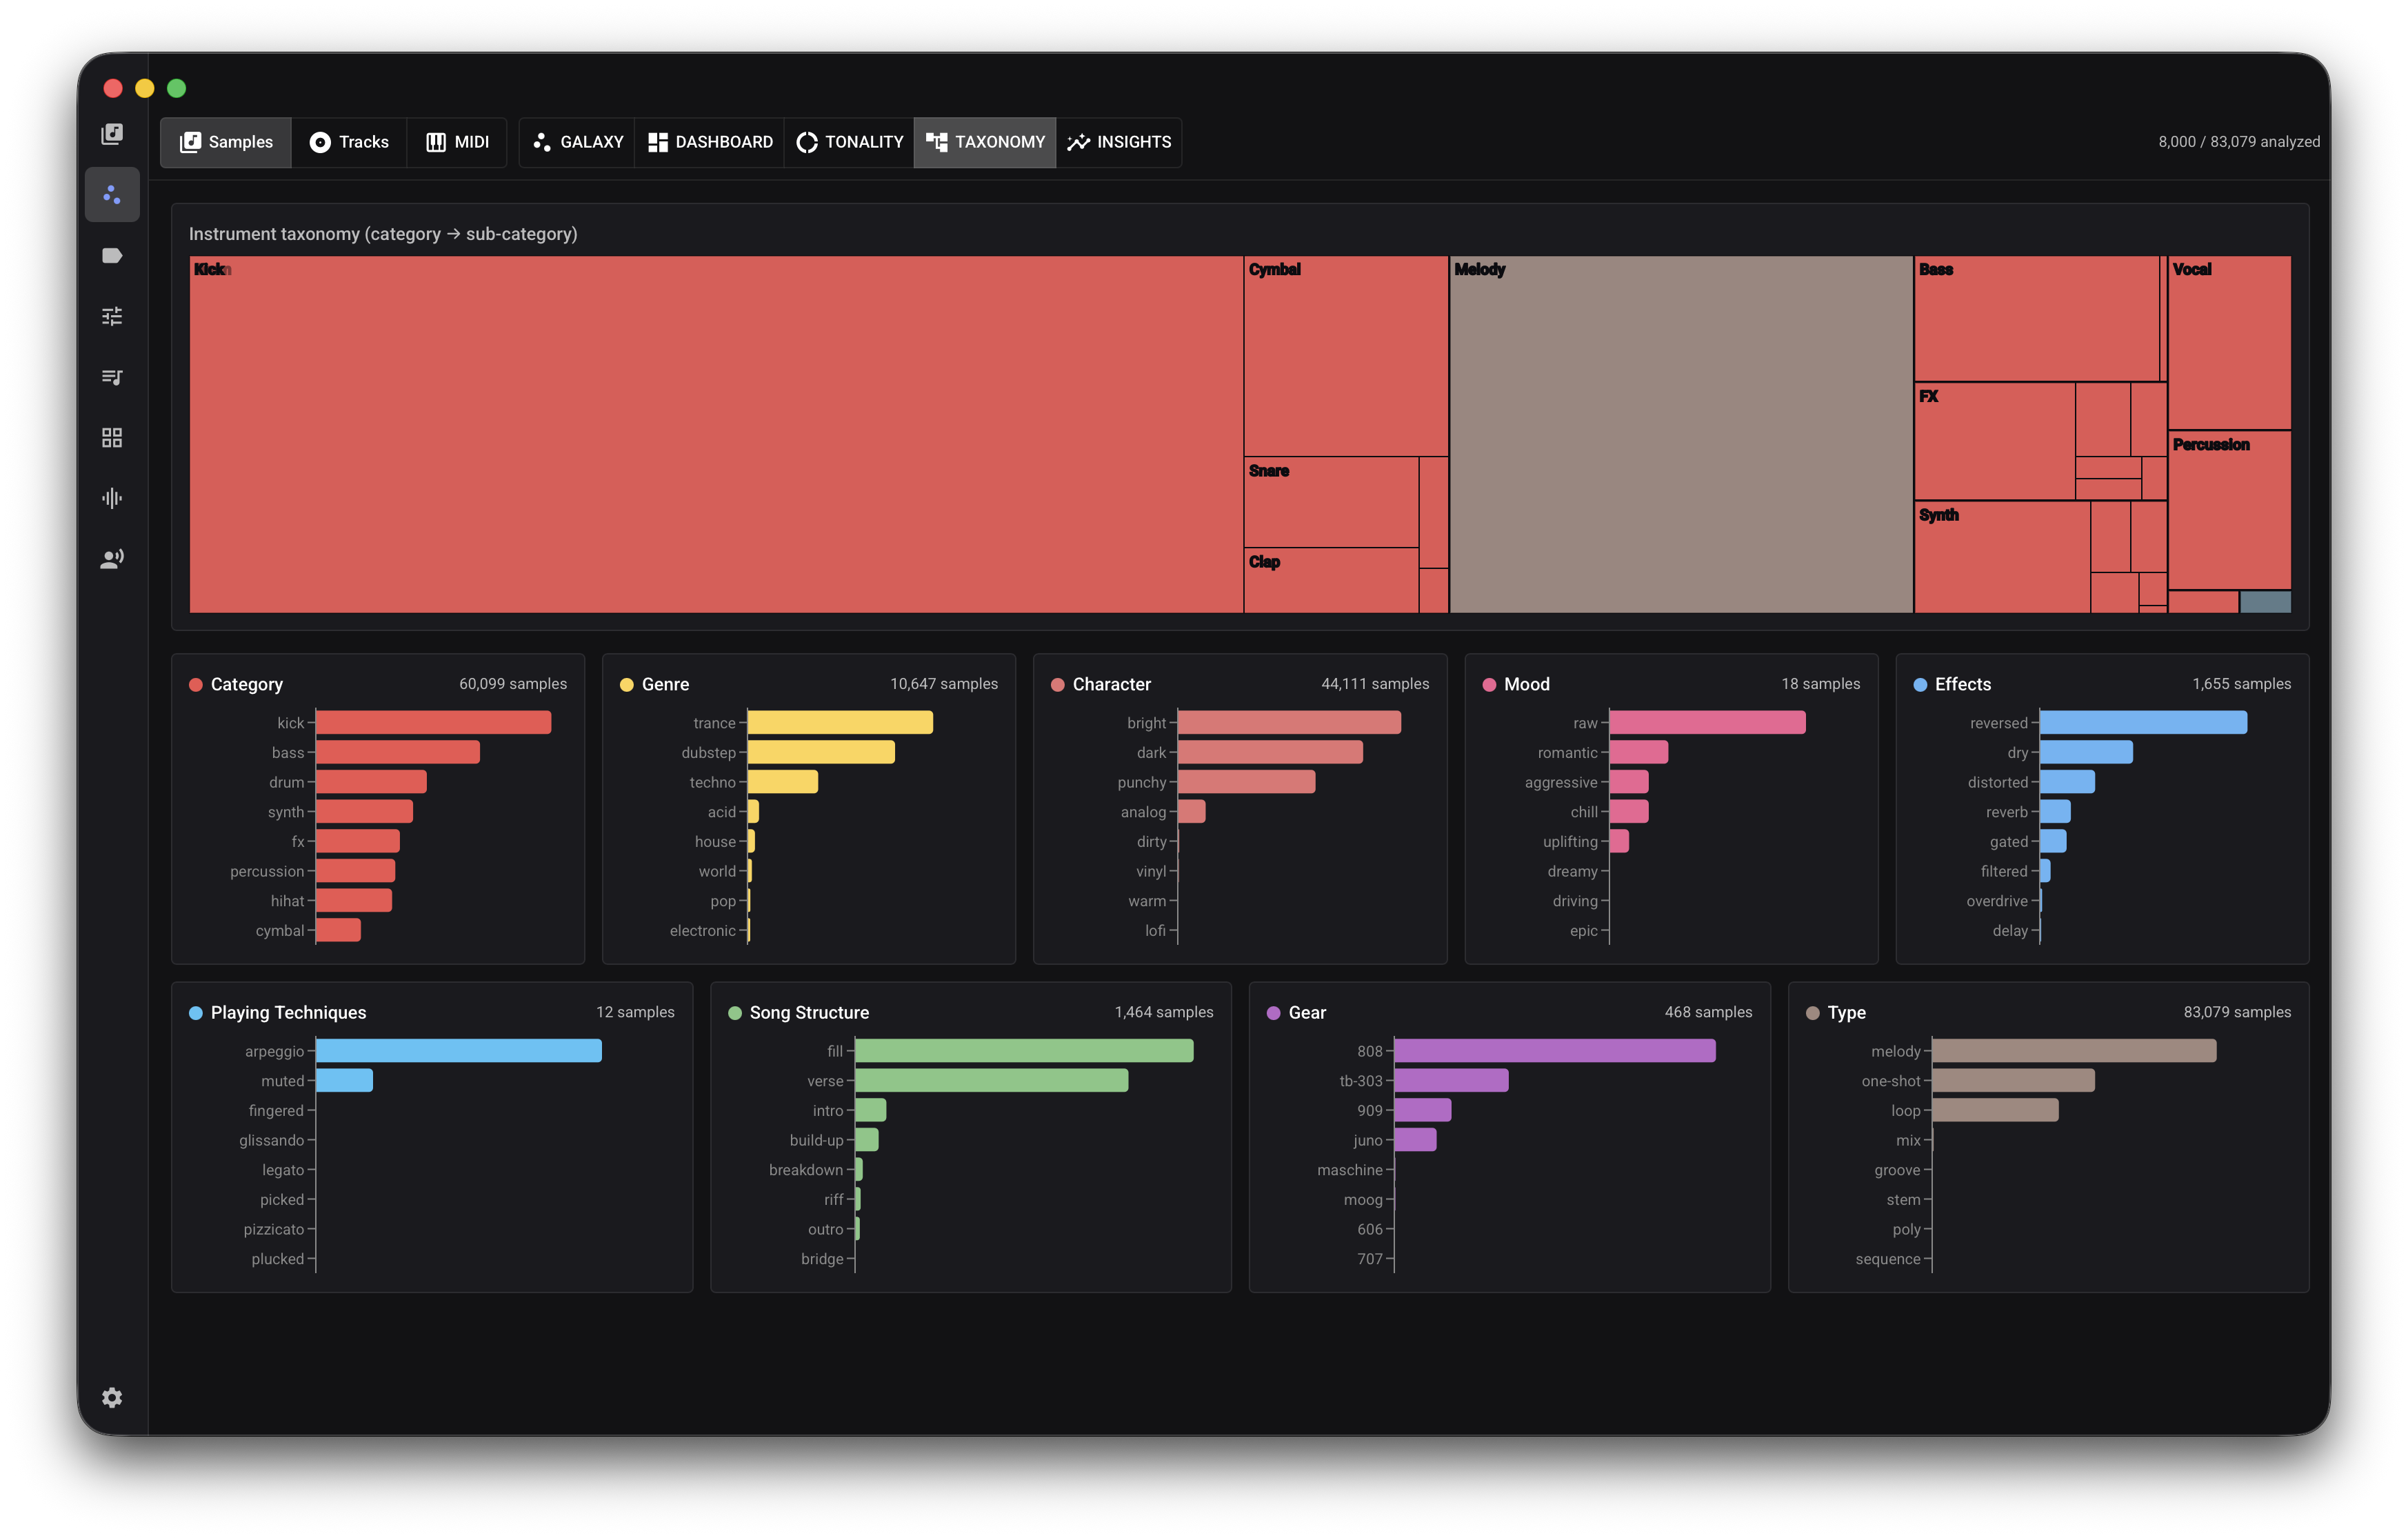The height and width of the screenshot is (1538, 2408).
Task: Open the DASHBOARD view
Action: (x=710, y=142)
